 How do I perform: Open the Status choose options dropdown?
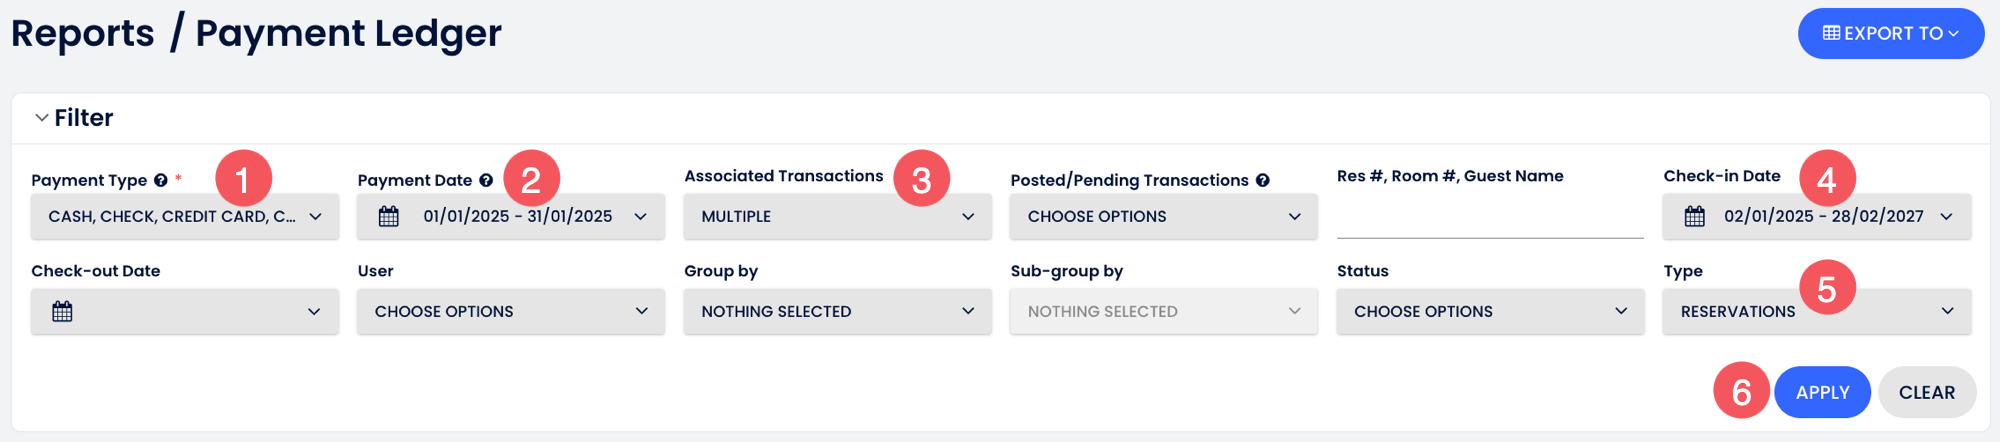(1490, 312)
